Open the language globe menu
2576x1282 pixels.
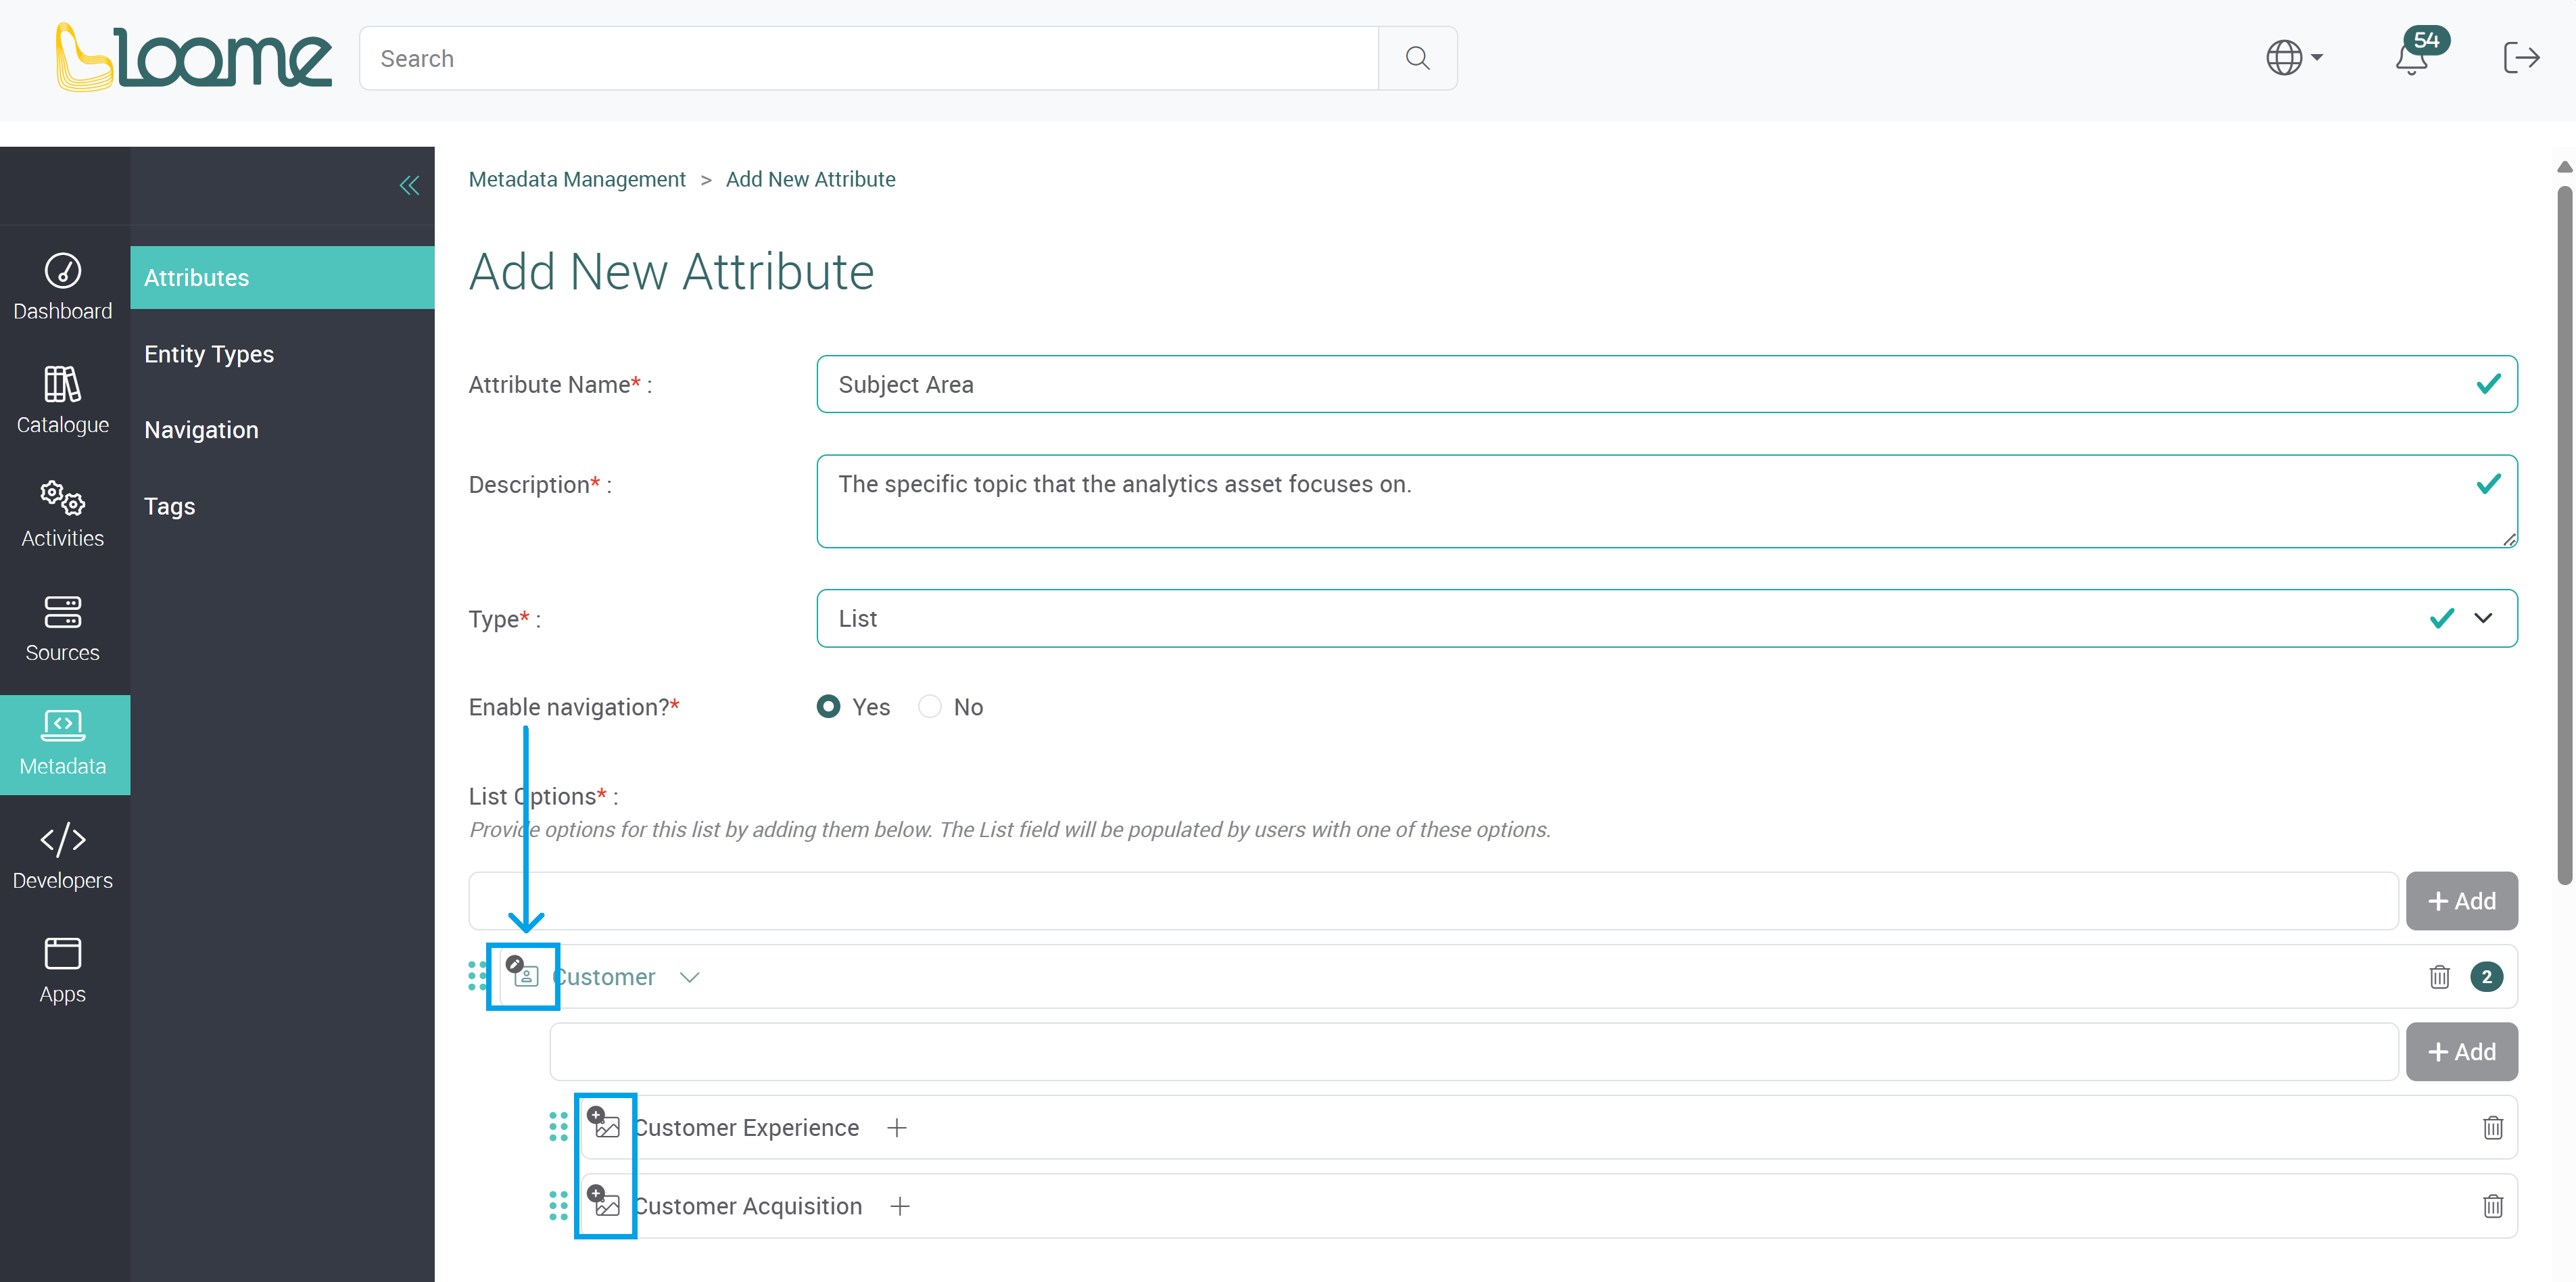(2294, 58)
